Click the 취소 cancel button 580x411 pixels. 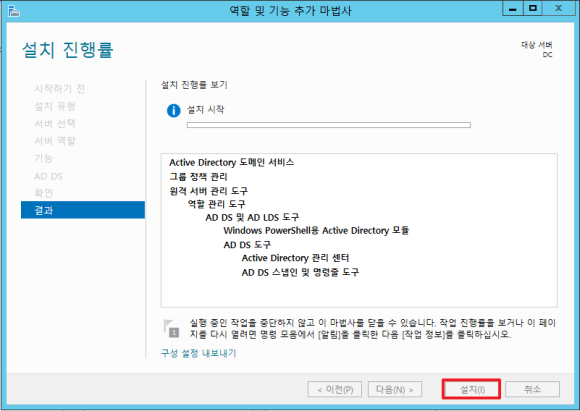coord(532,389)
